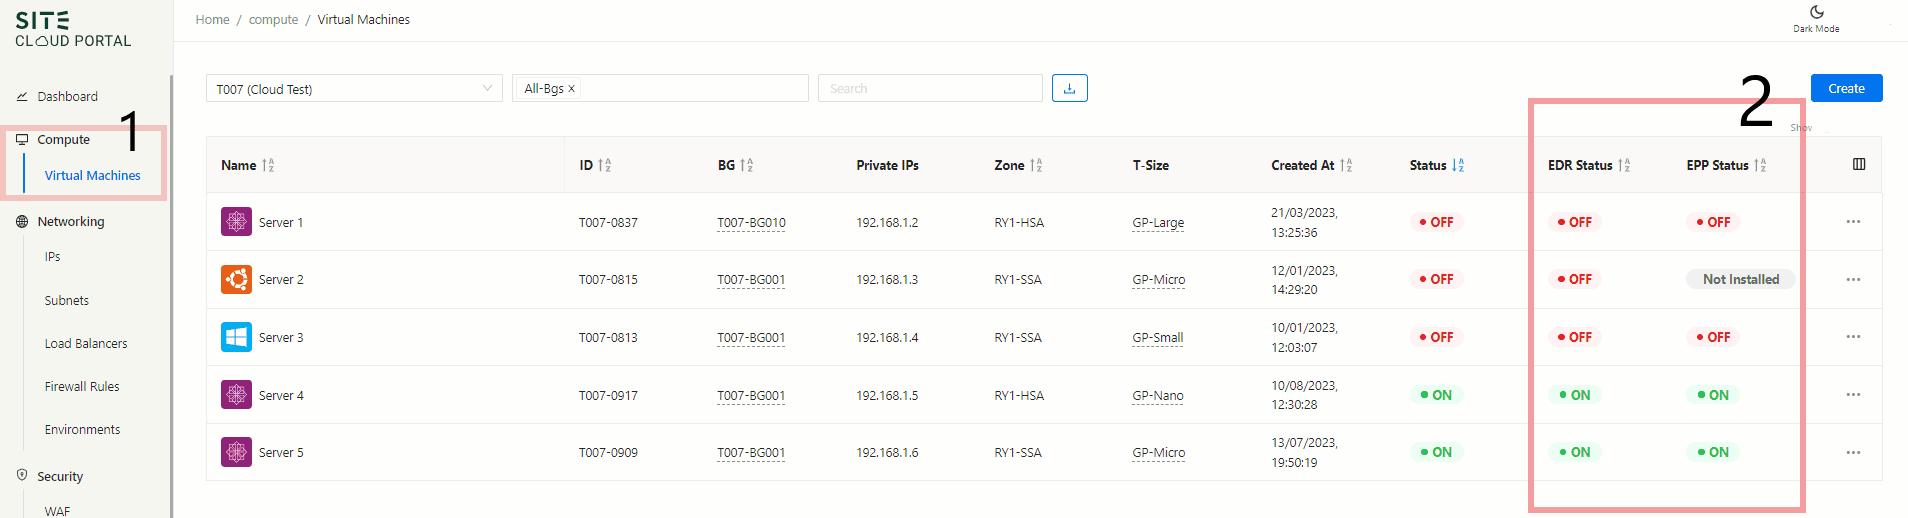Click the Search input field
This screenshot has height=518, width=1908.
tap(930, 88)
